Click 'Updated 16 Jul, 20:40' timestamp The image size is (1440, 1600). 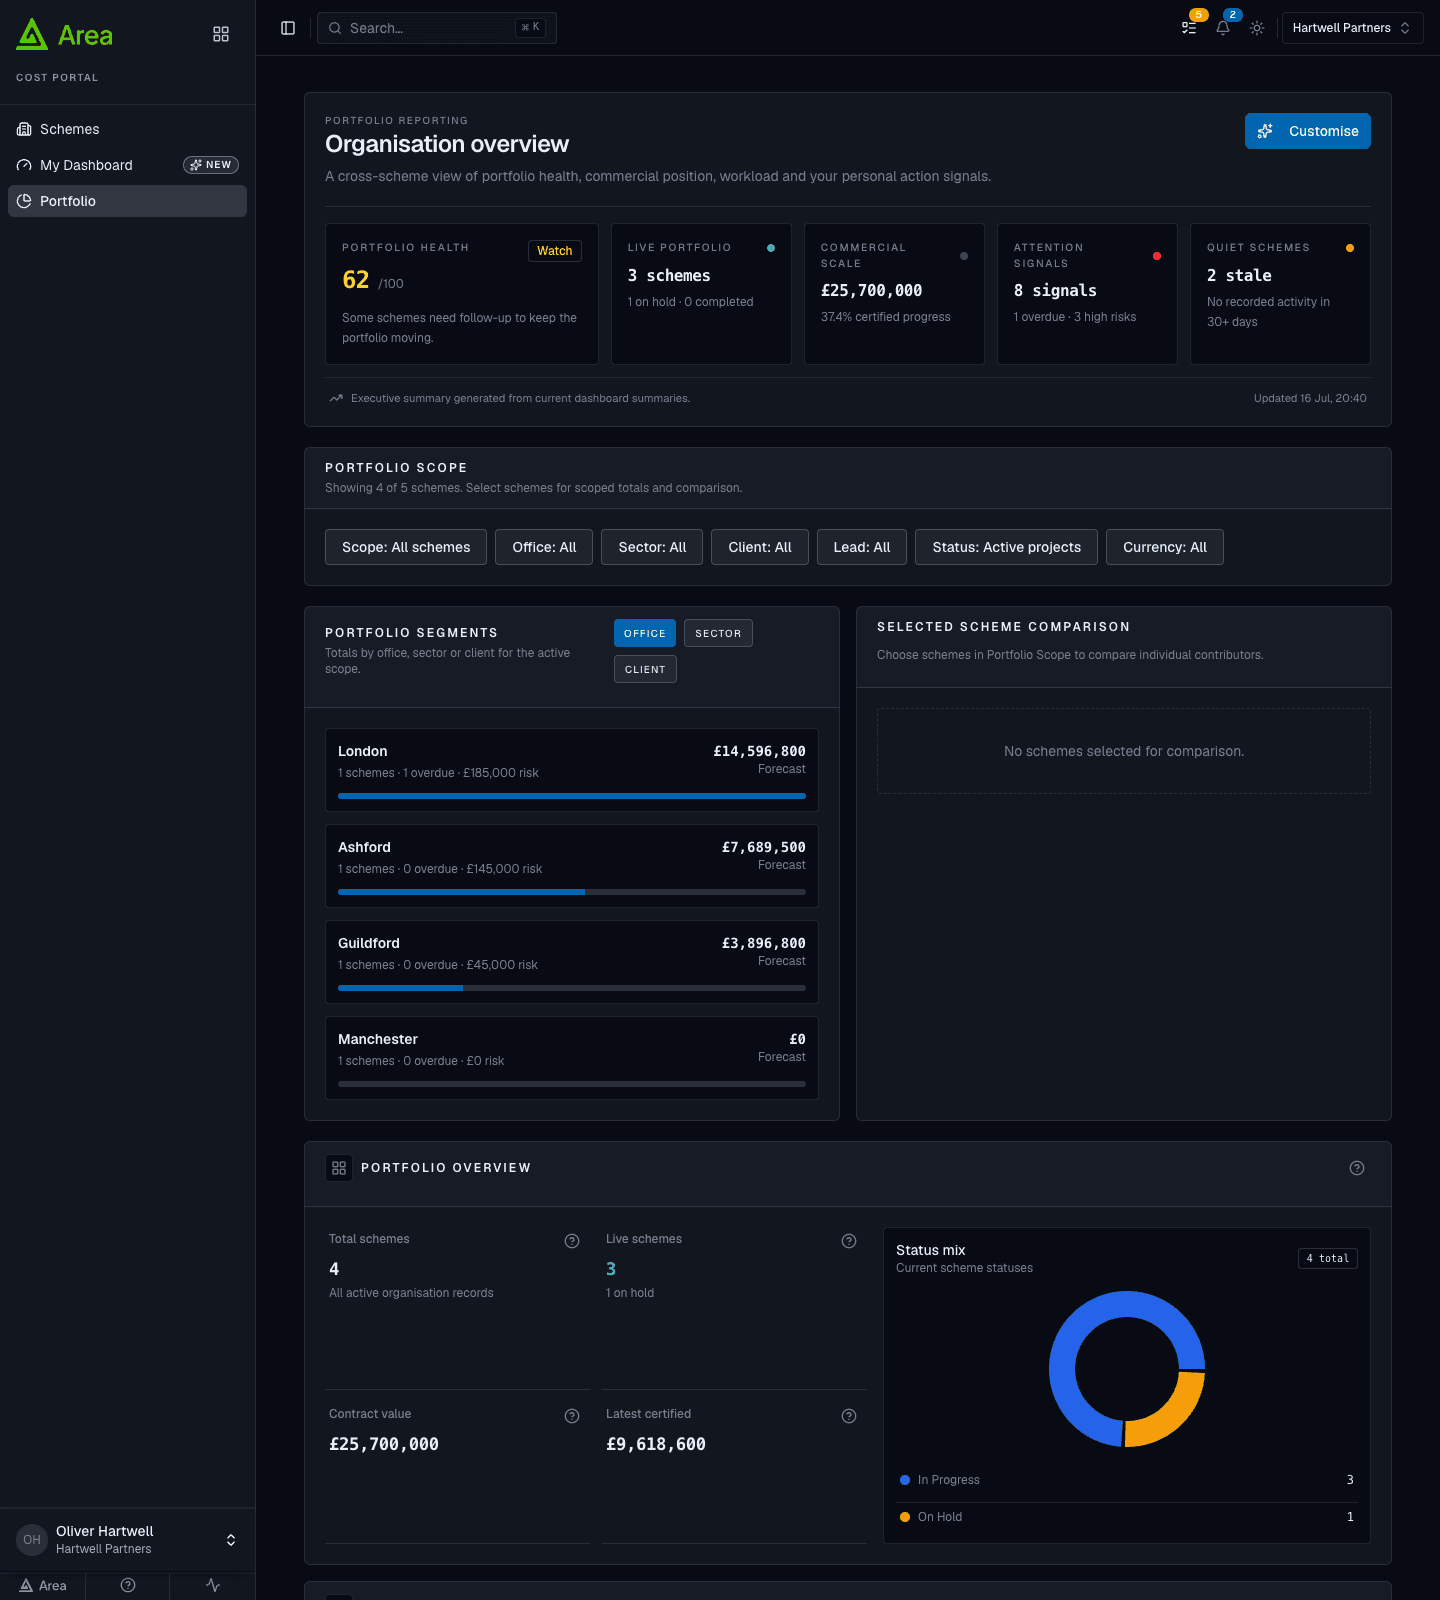click(x=1310, y=398)
